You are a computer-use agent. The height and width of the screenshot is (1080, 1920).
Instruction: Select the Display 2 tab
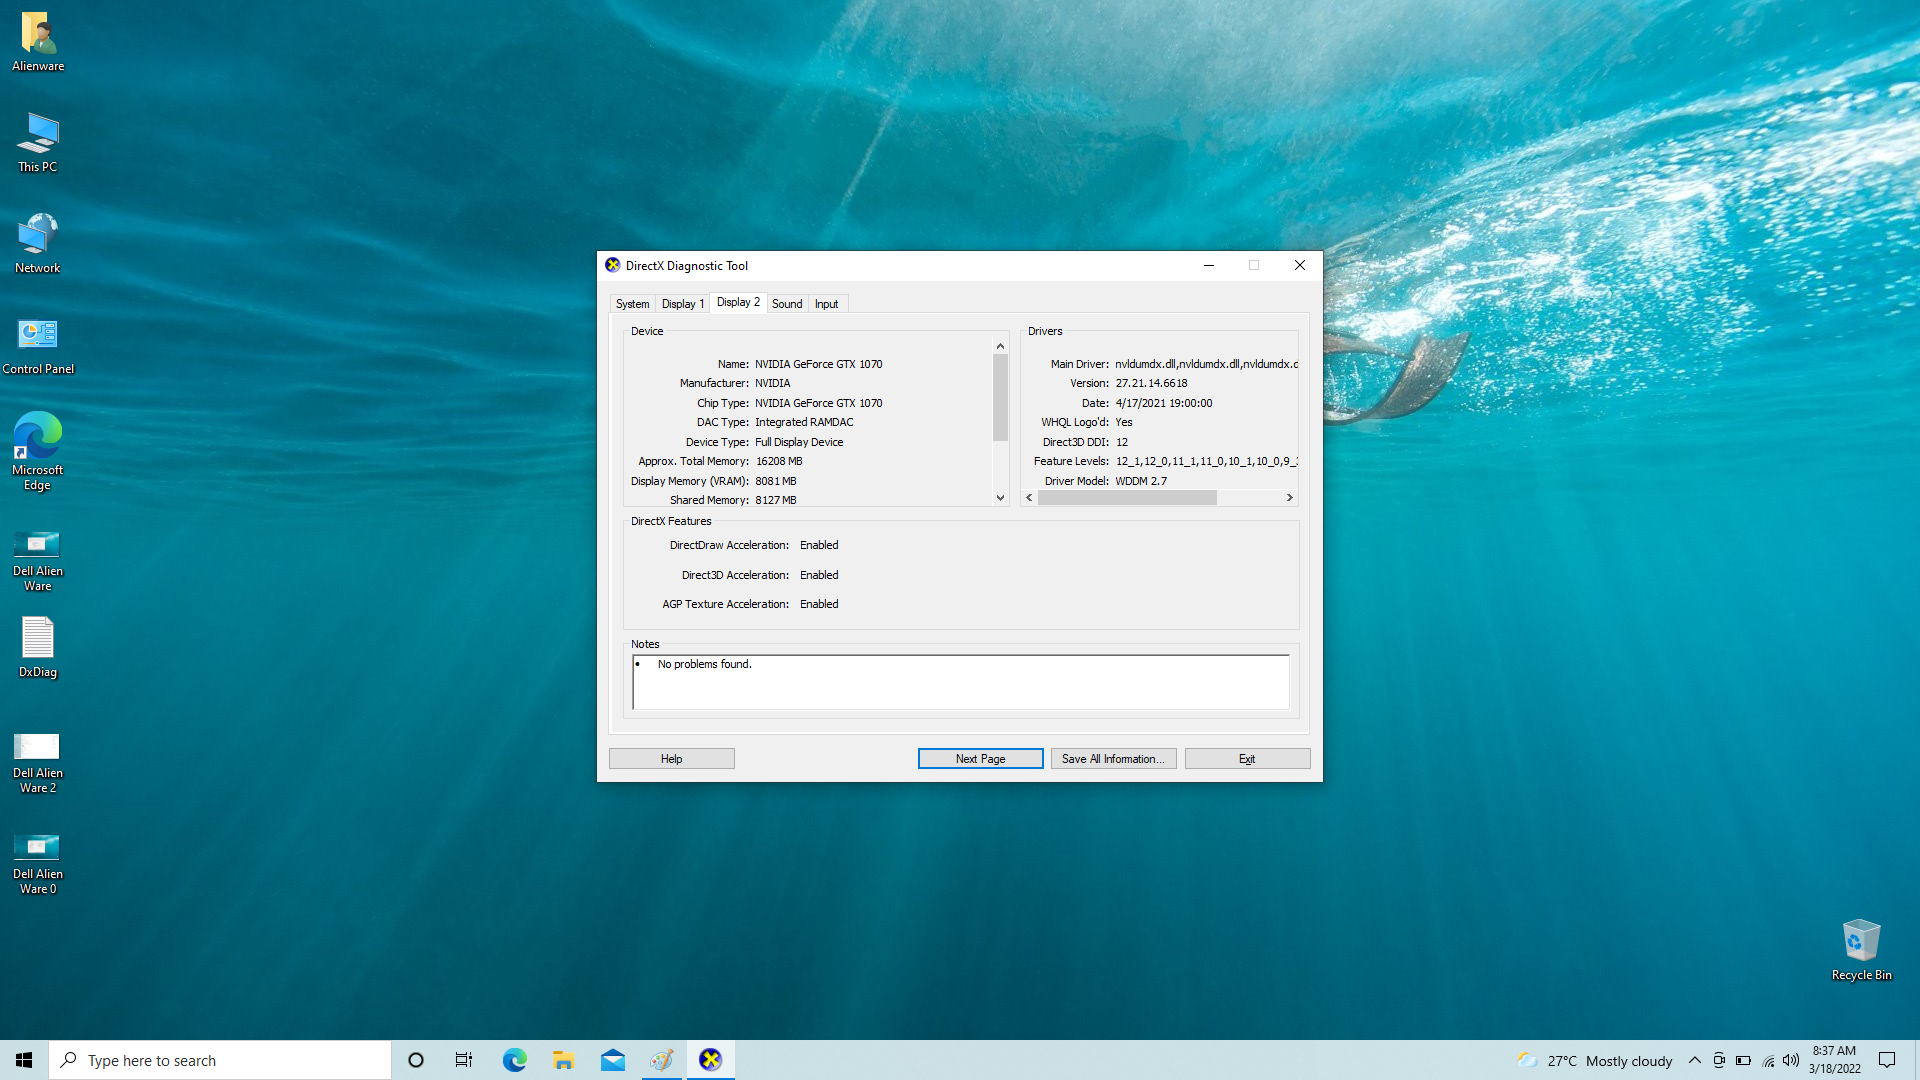point(737,302)
